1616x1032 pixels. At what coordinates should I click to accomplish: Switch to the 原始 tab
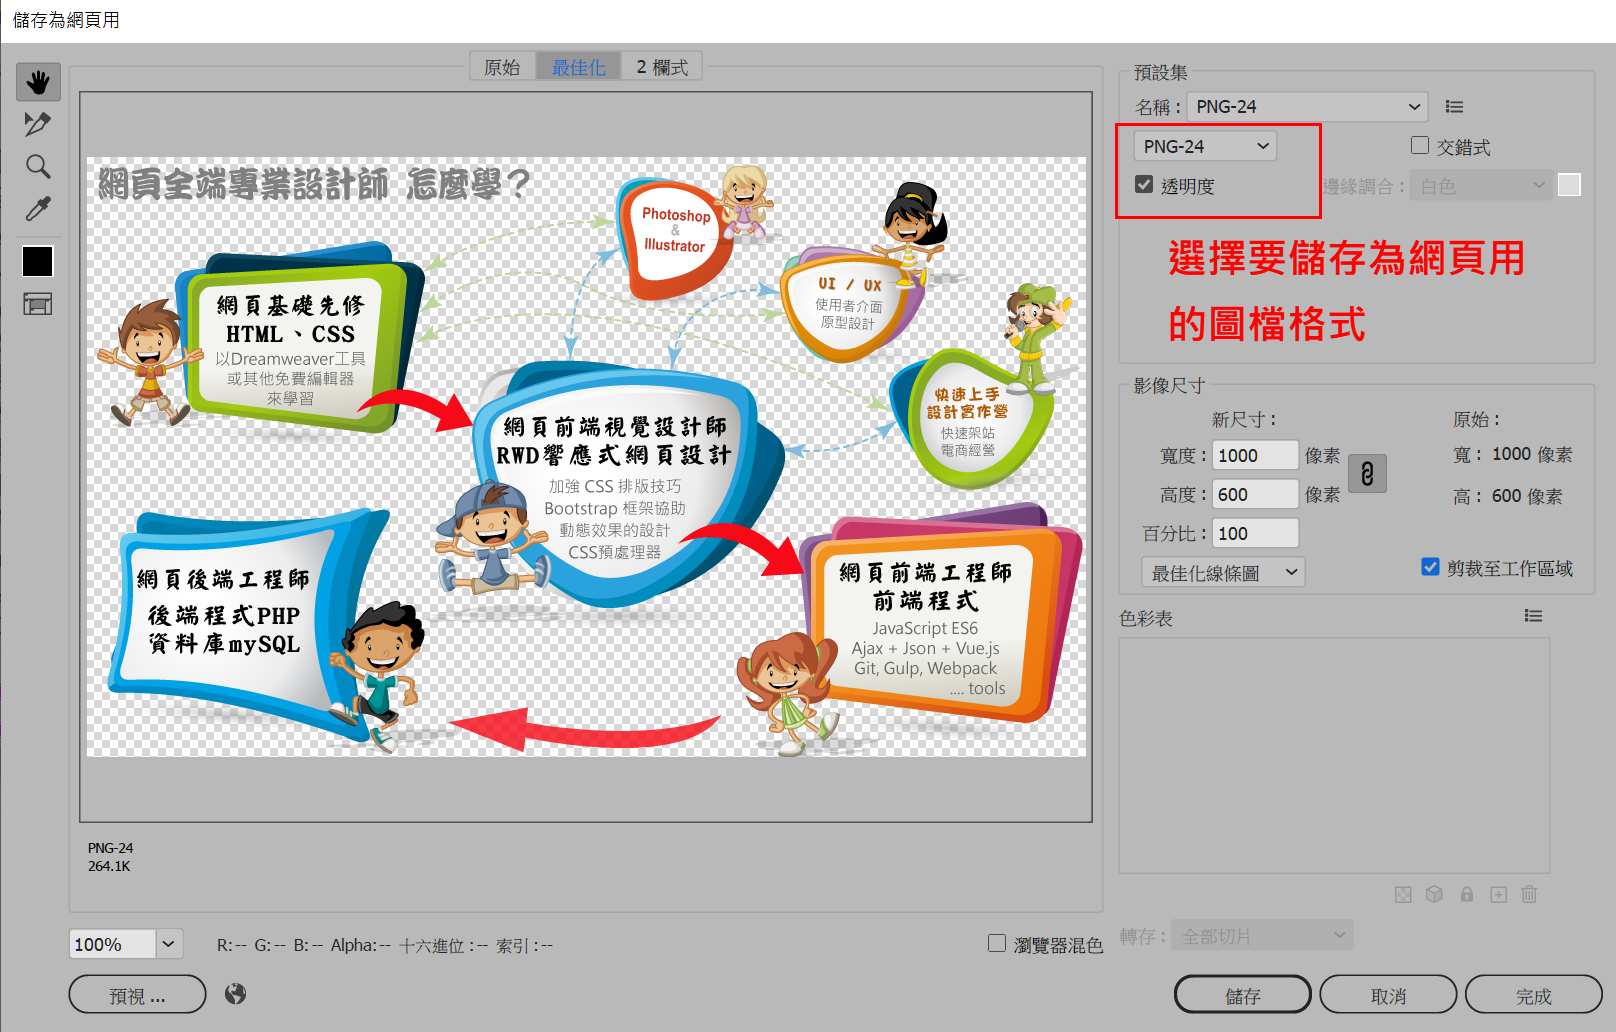click(502, 67)
